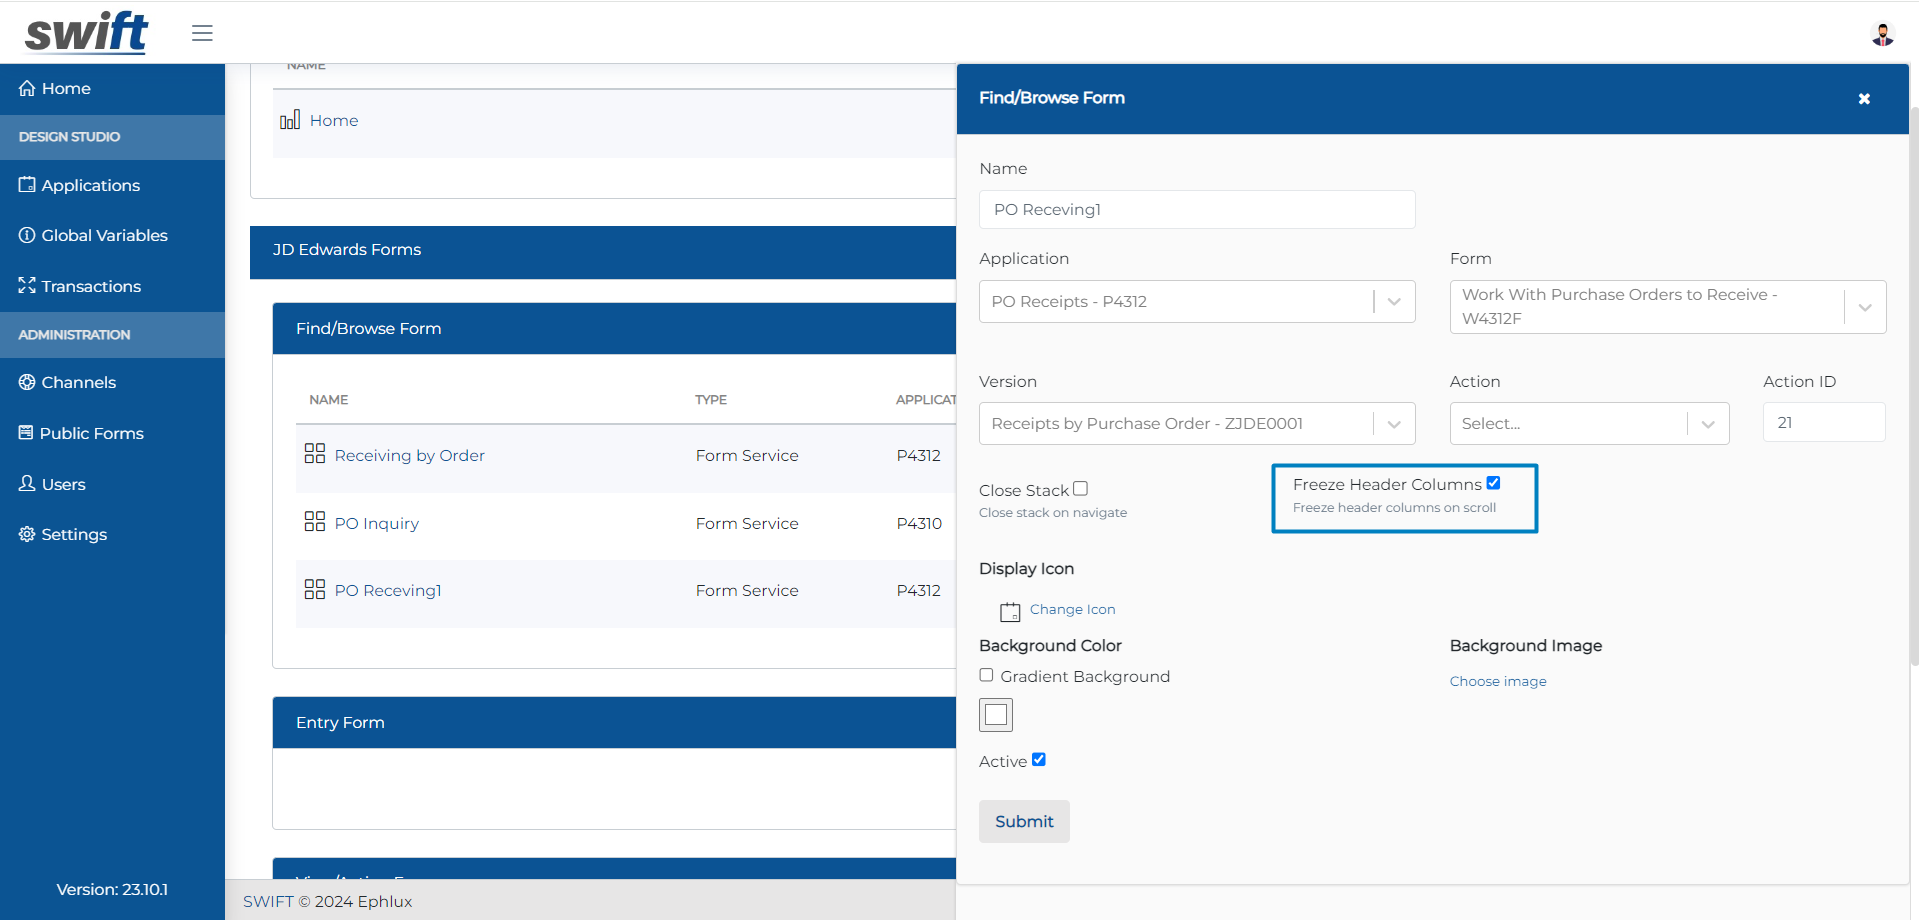Click the Version: 23.10.1 label
Image resolution: width=1919 pixels, height=920 pixels.
[112, 890]
